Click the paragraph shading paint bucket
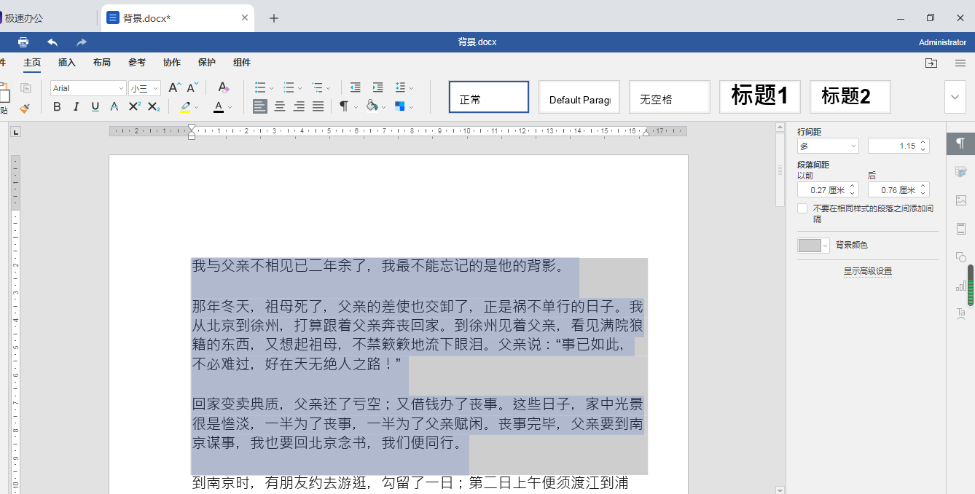 [x=372, y=106]
